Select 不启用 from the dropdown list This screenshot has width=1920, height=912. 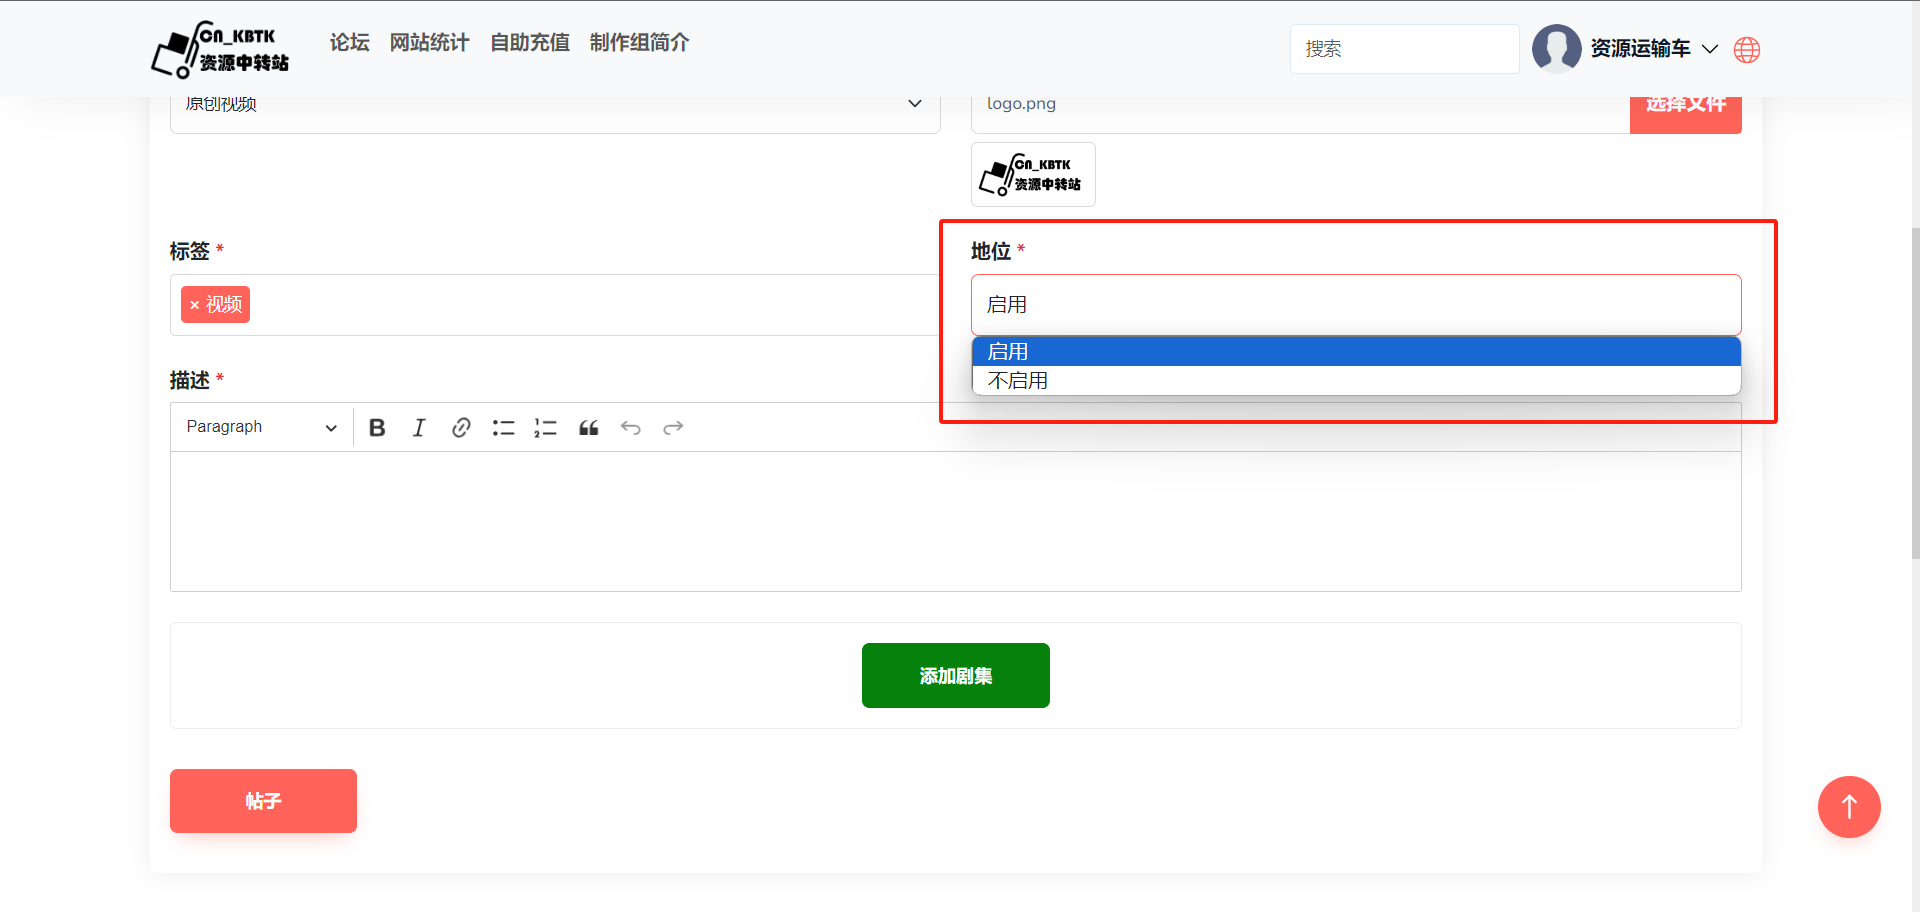tap(1018, 381)
